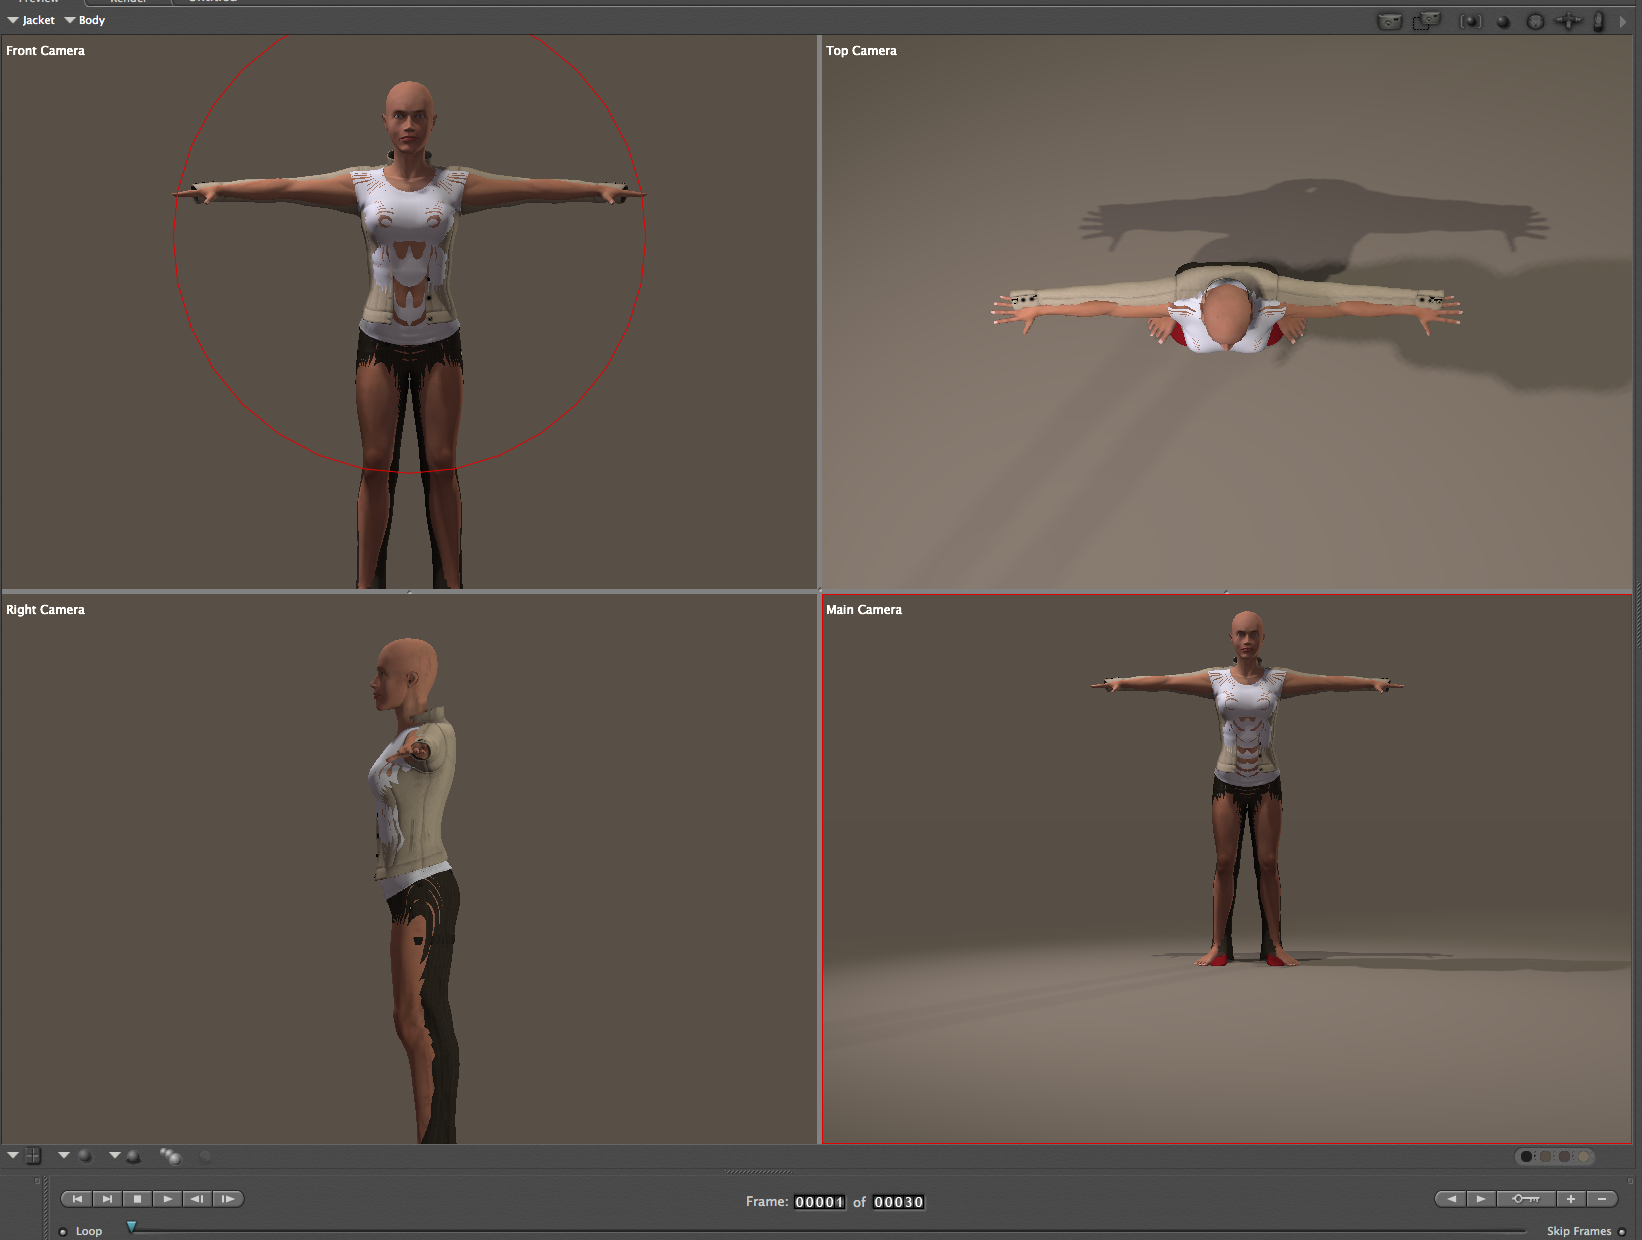The width and height of the screenshot is (1642, 1240).
Task: Click the hand icon in top toolbar
Action: [1598, 21]
